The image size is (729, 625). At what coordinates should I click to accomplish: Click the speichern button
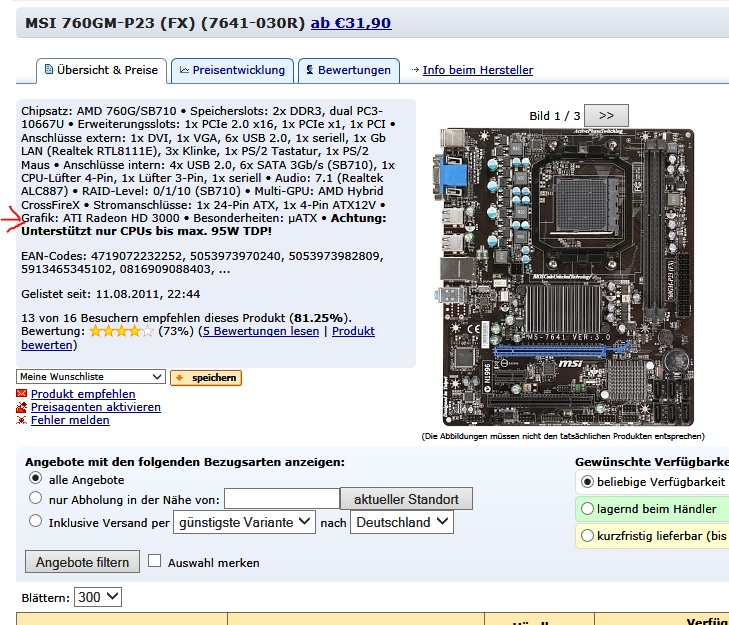pos(206,378)
